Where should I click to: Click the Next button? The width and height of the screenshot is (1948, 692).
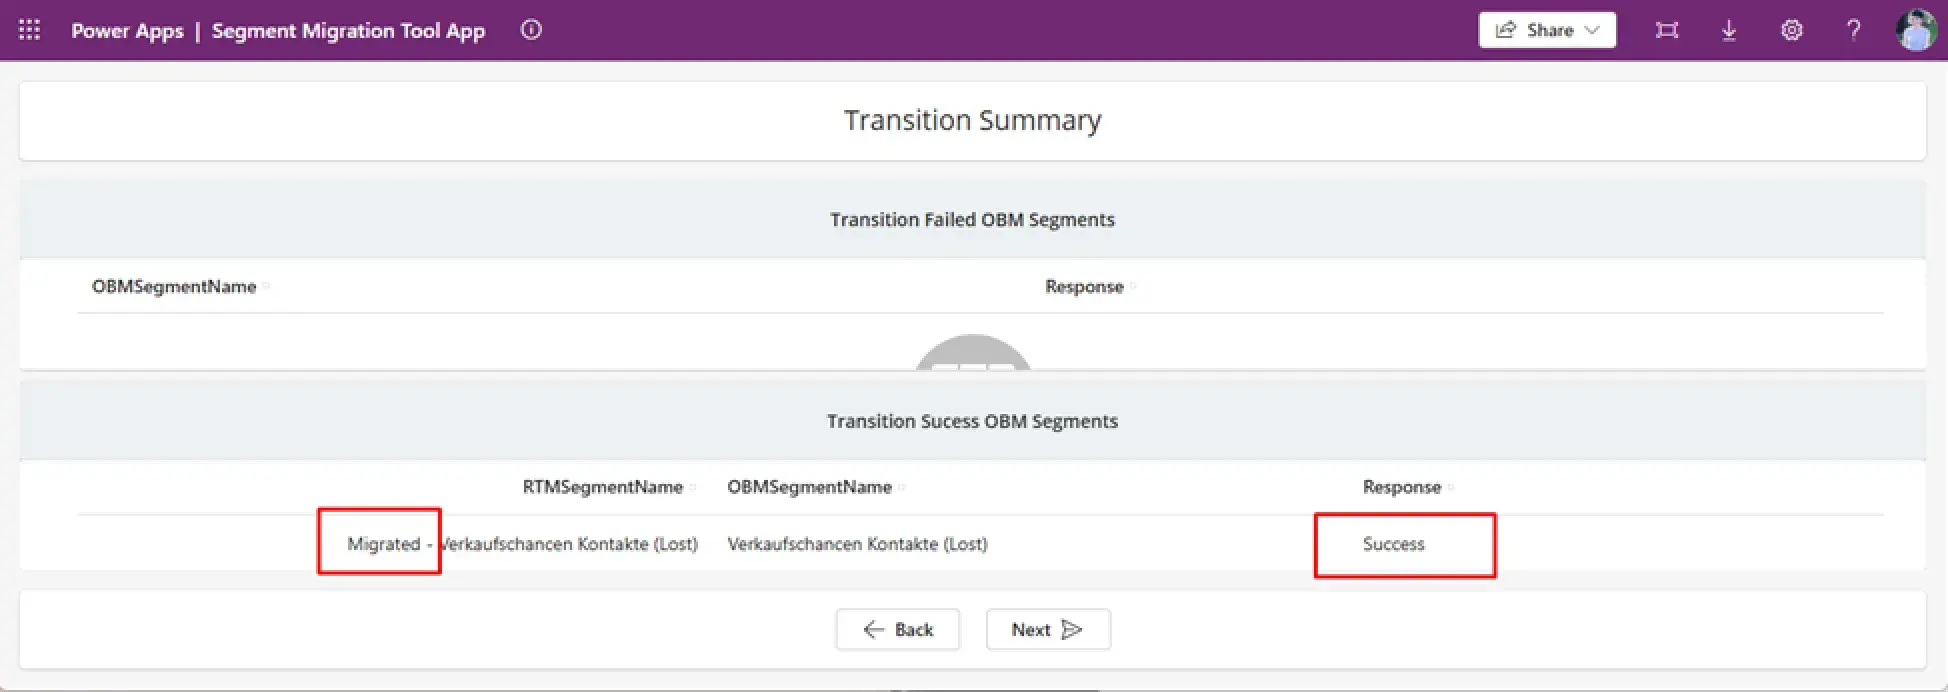pyautogui.click(x=1048, y=629)
